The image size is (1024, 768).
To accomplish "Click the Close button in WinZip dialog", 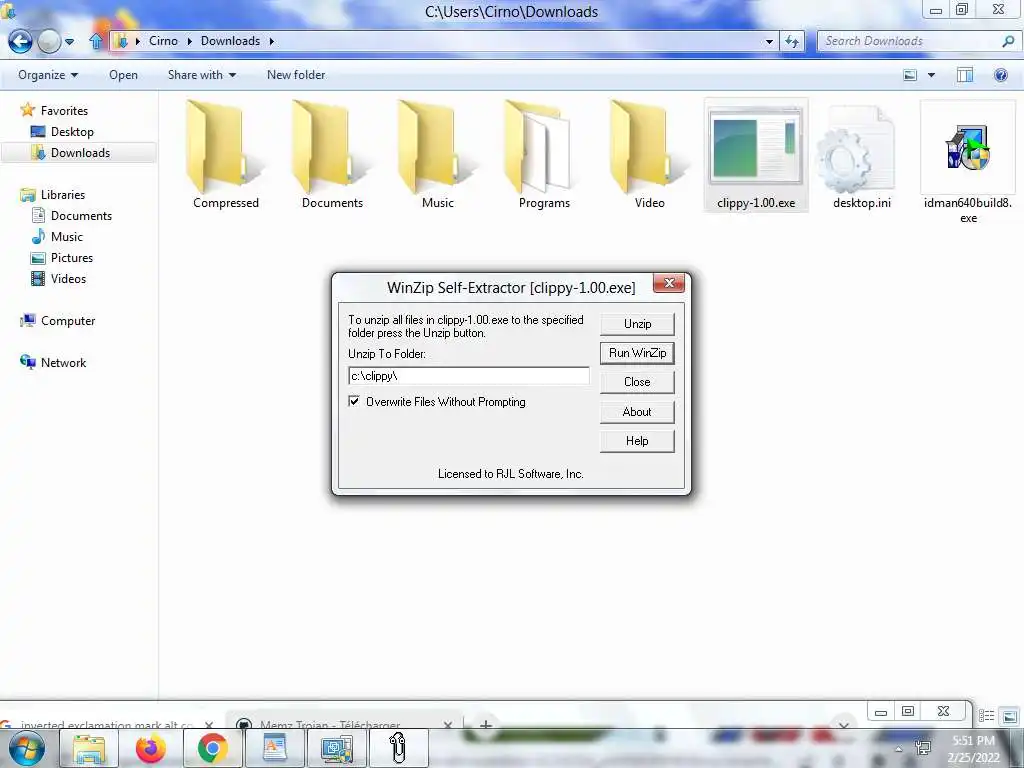I will (637, 382).
